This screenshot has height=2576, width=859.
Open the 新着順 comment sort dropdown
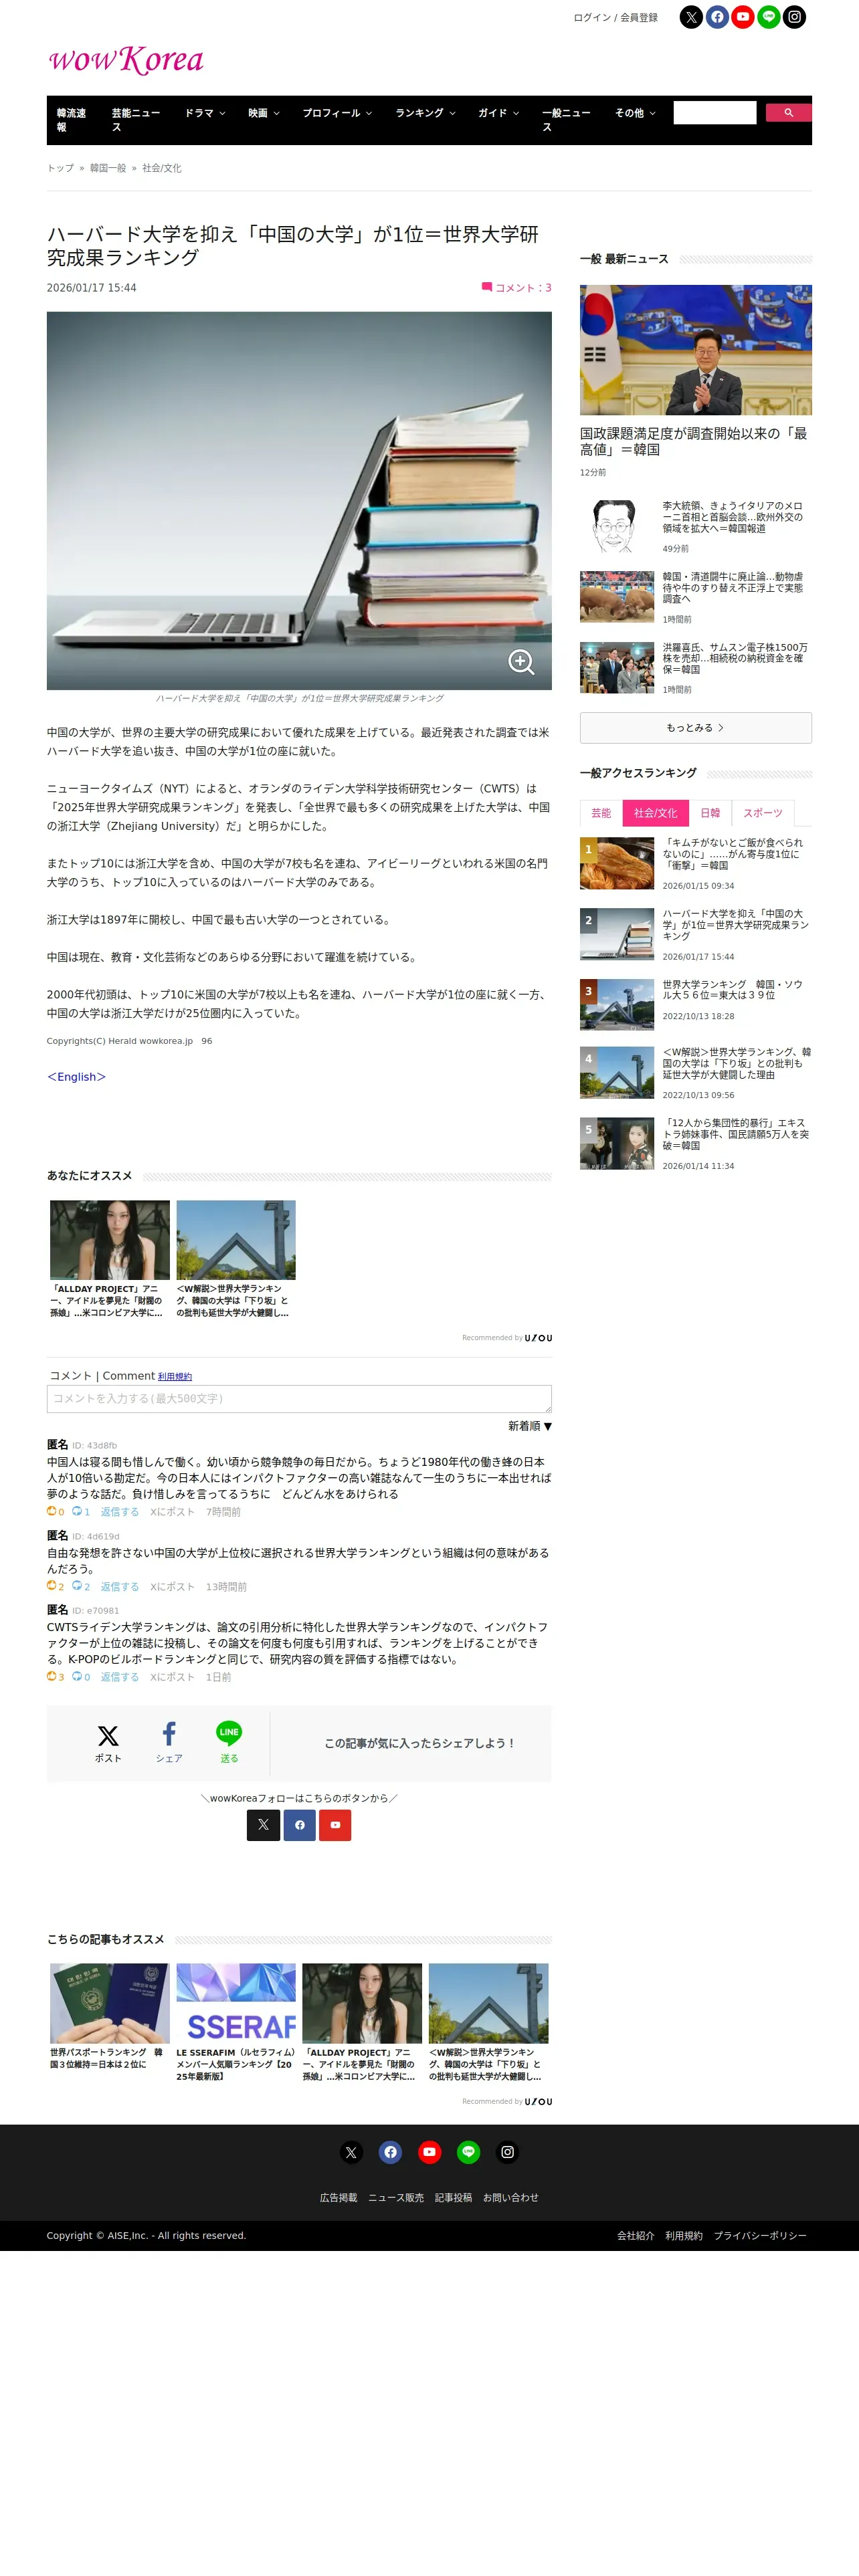click(529, 1426)
